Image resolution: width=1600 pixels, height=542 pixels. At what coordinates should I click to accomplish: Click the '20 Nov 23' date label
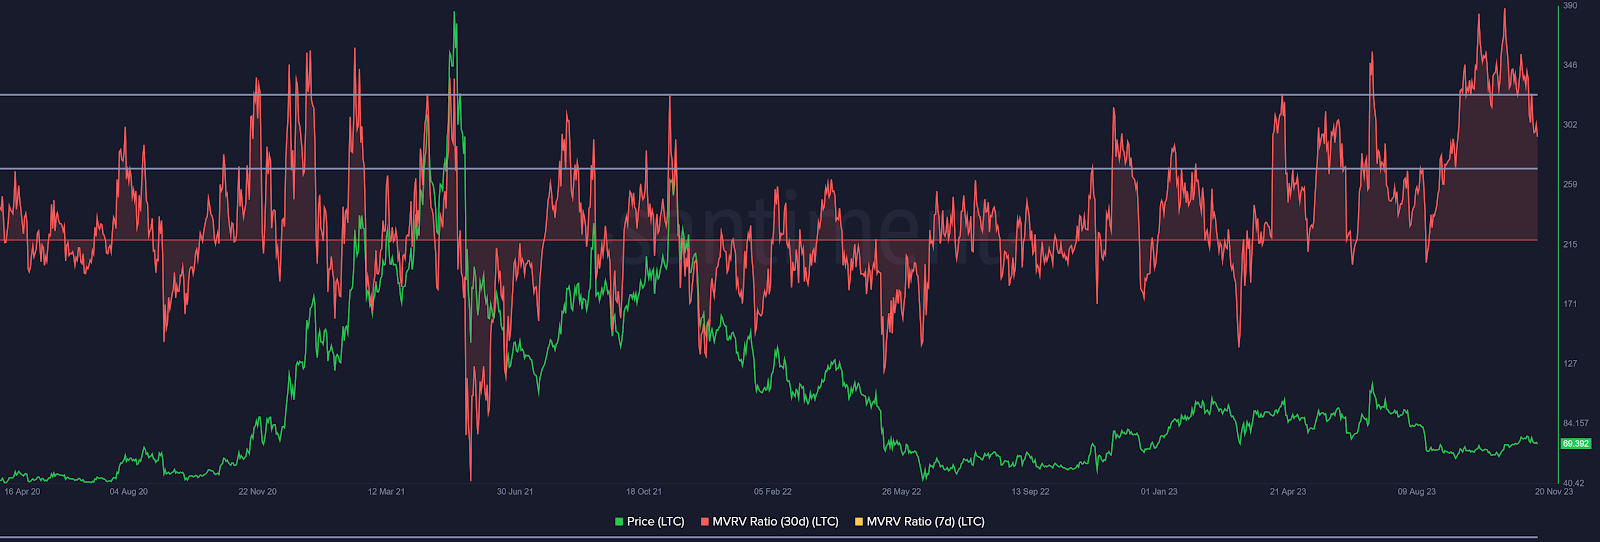point(1554,492)
